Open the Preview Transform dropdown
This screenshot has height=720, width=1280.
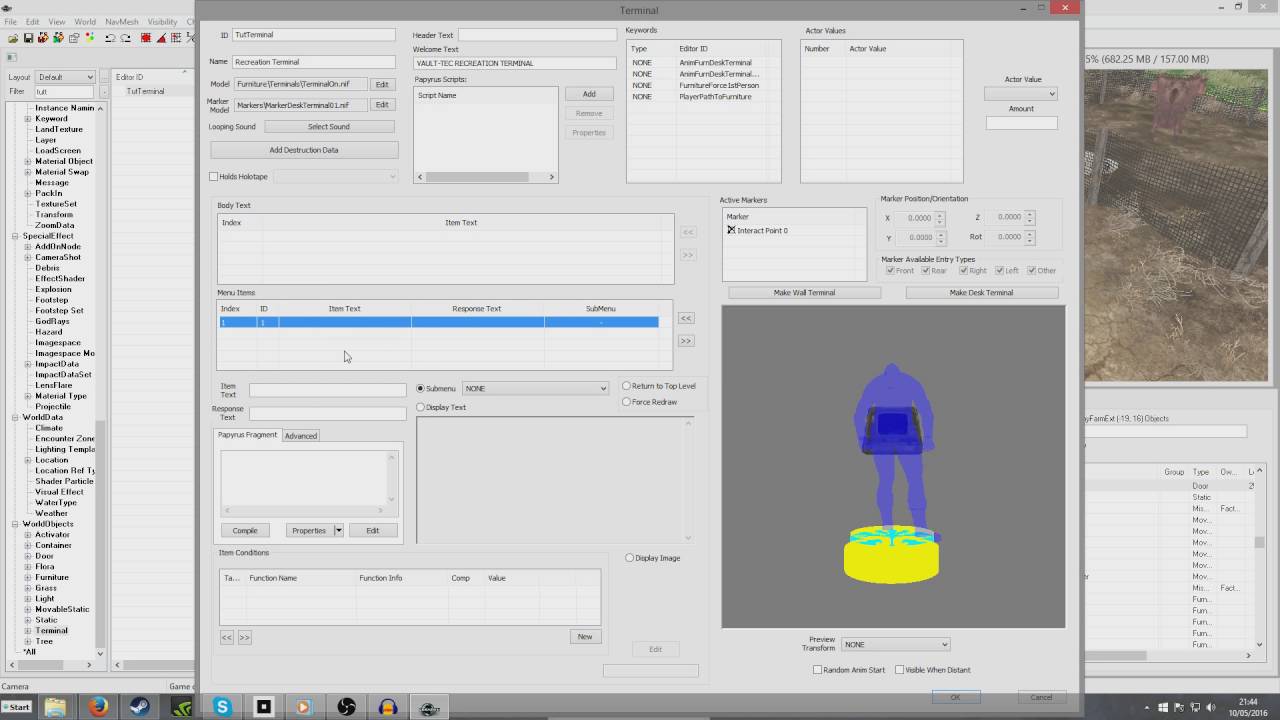[x=895, y=644]
